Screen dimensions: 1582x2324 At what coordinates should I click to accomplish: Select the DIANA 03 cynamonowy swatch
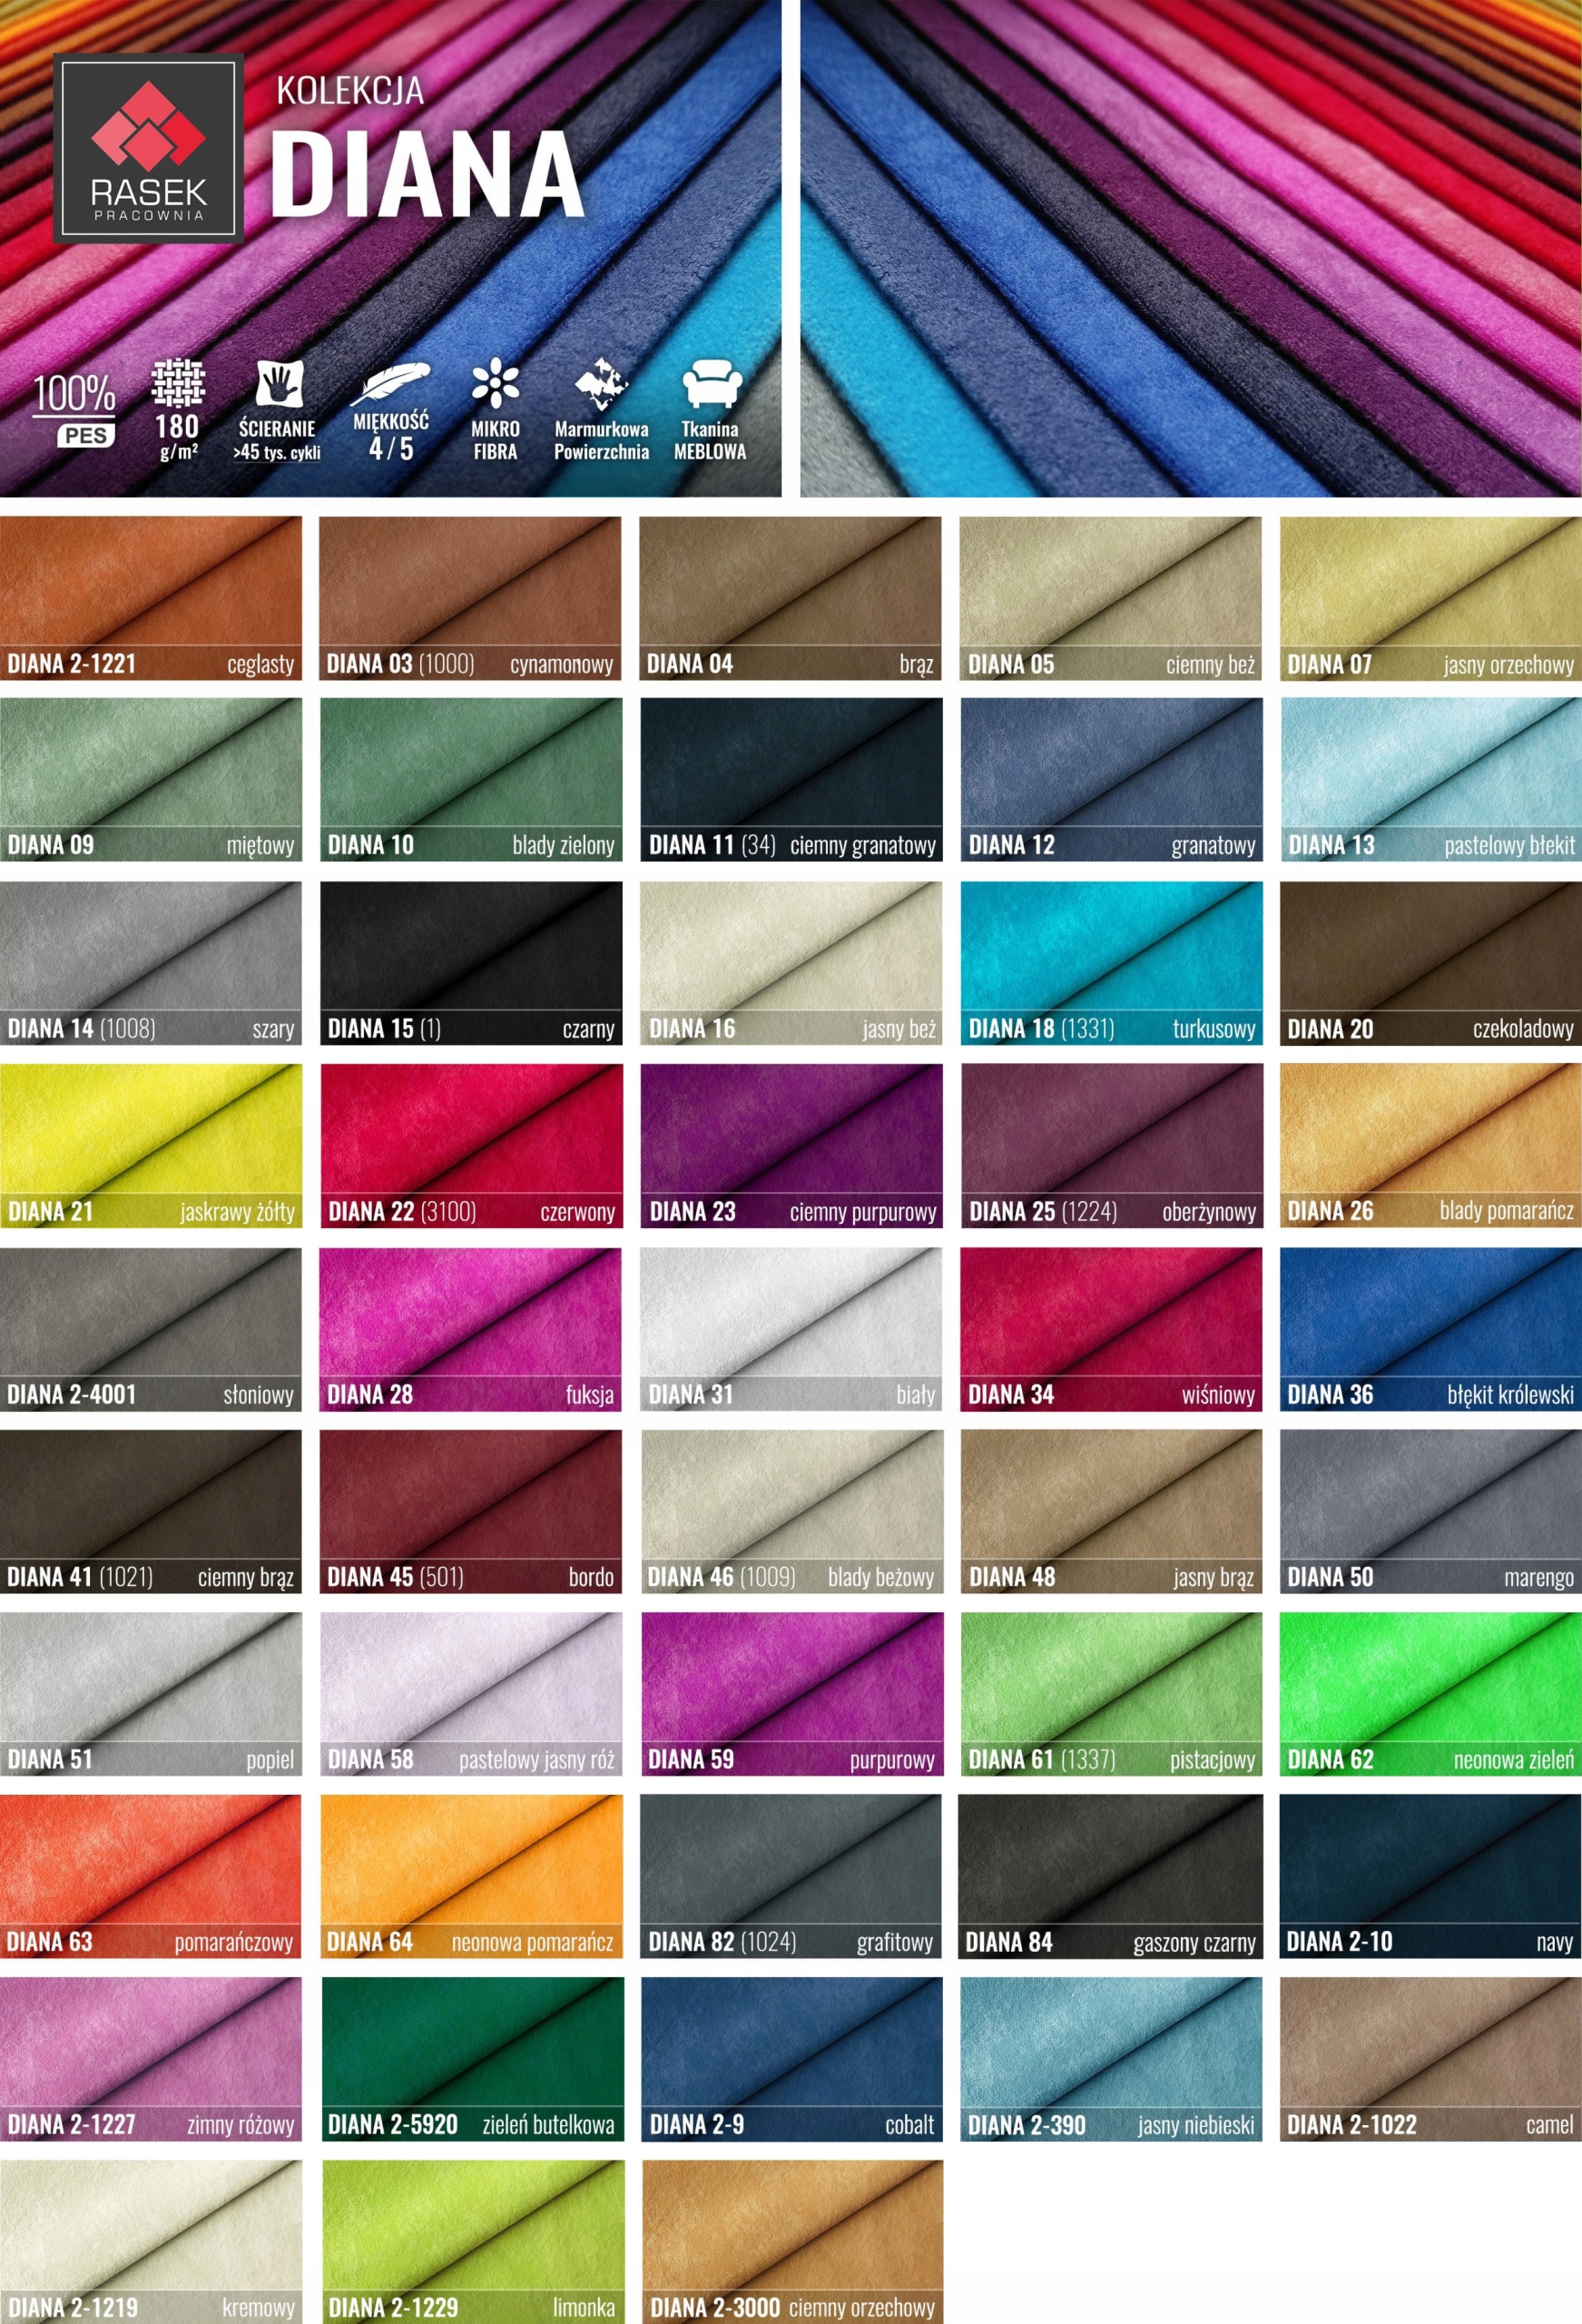[x=470, y=598]
